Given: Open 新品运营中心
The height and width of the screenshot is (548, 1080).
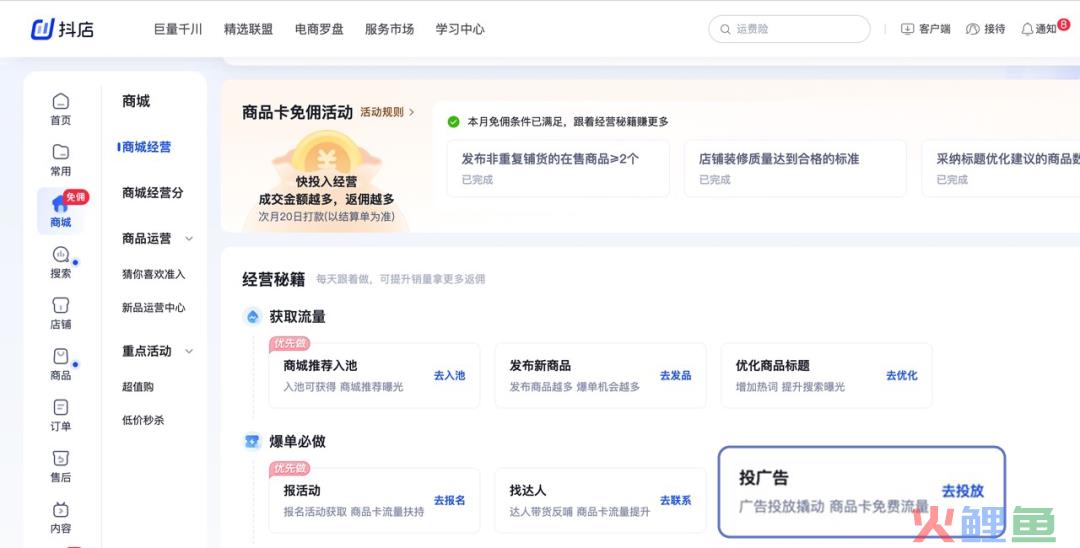Looking at the screenshot, I should (154, 308).
